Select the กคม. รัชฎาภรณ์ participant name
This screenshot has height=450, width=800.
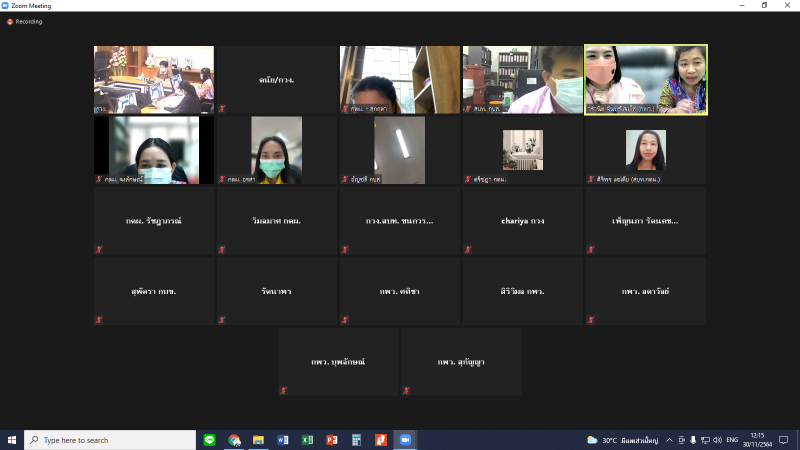click(154, 221)
